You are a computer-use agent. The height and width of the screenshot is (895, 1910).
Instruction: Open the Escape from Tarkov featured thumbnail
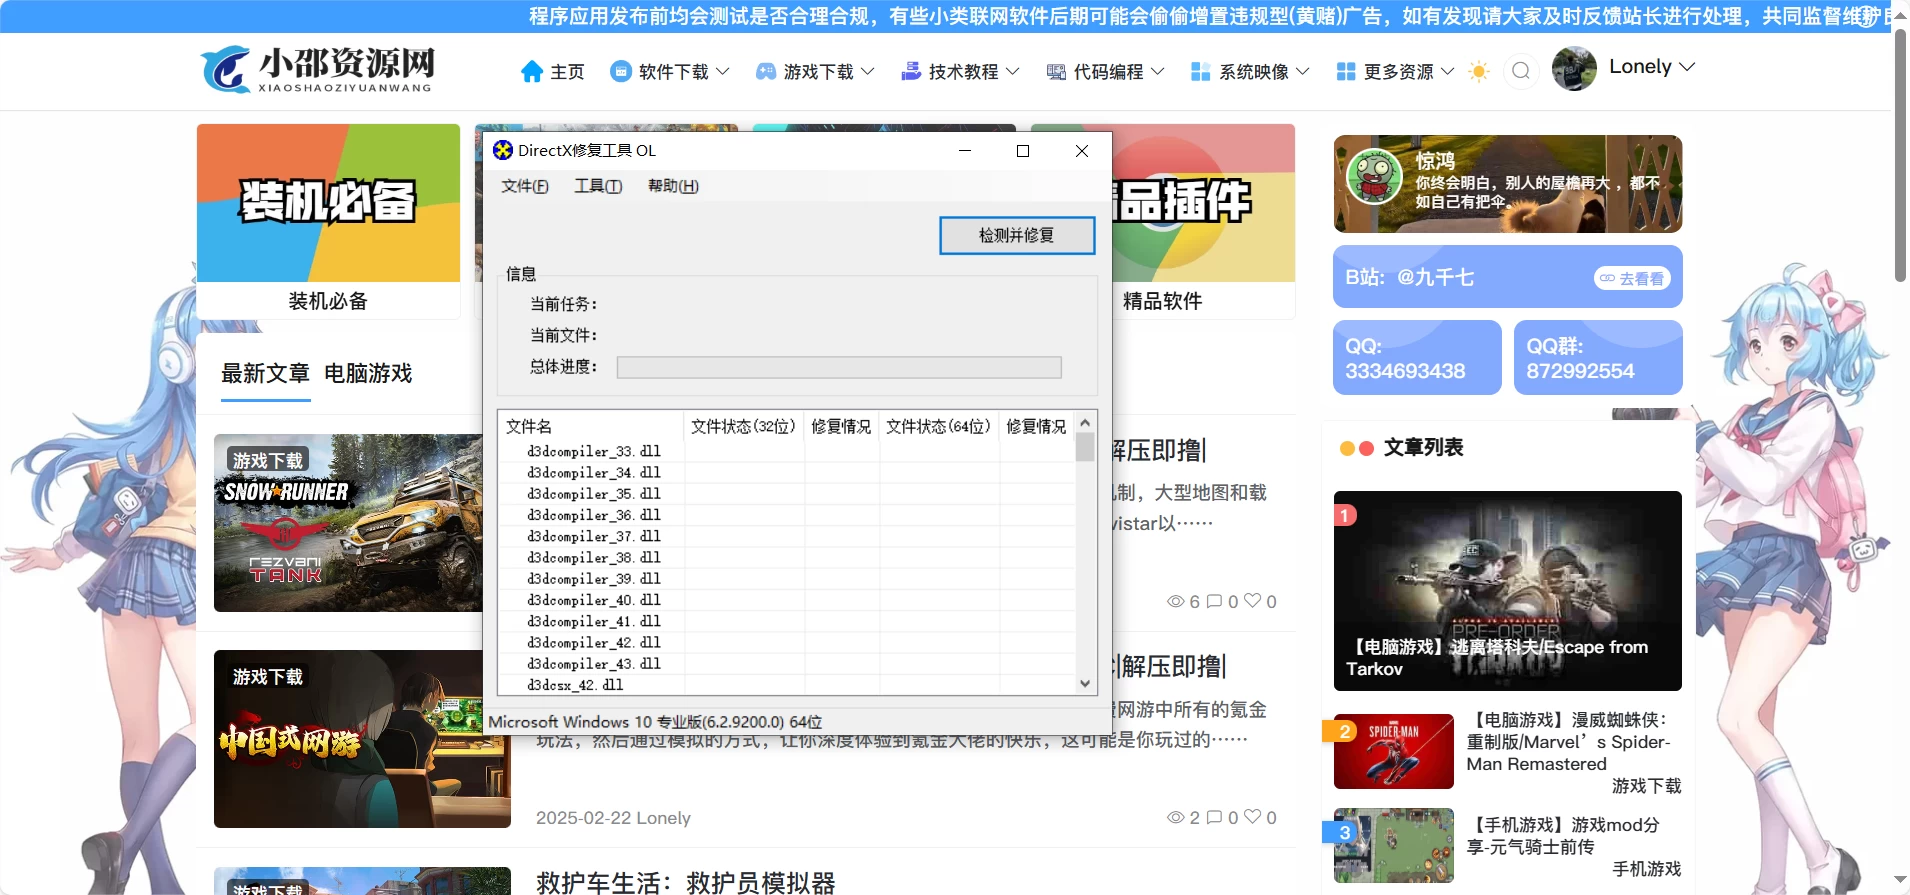[x=1507, y=590]
